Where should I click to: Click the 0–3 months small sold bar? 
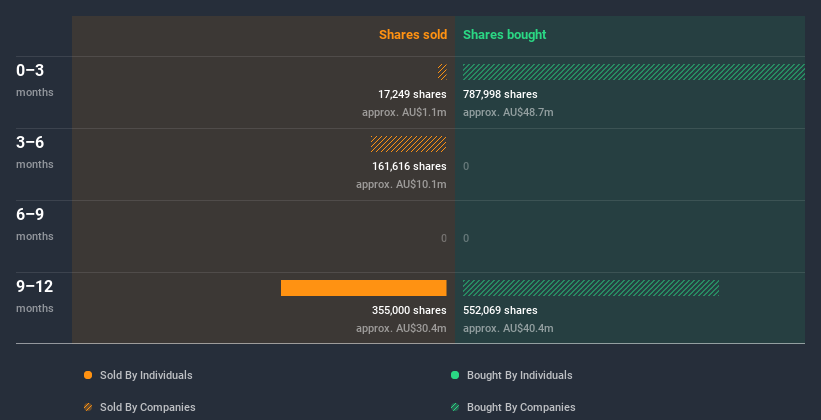(x=442, y=72)
